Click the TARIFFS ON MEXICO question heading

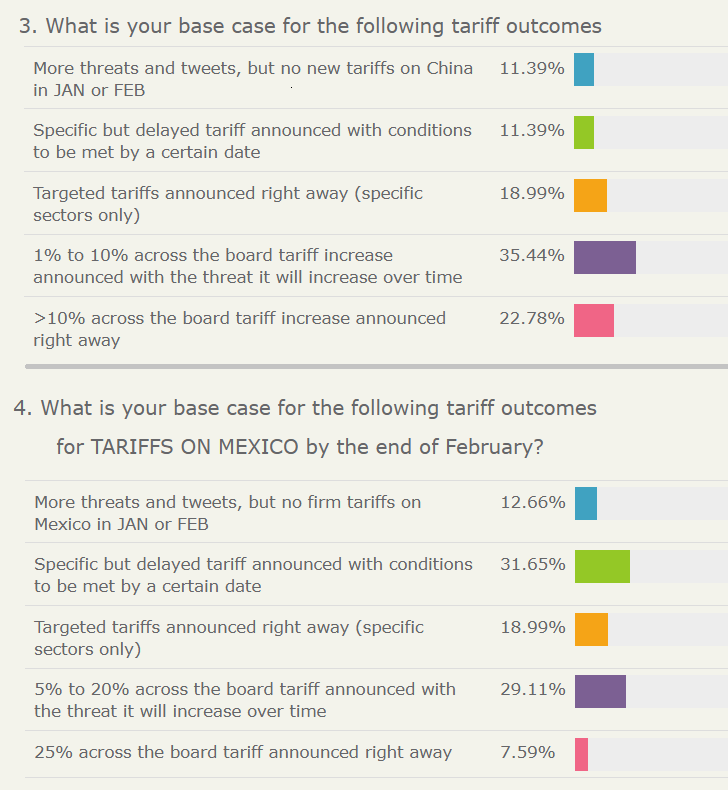coord(305,427)
